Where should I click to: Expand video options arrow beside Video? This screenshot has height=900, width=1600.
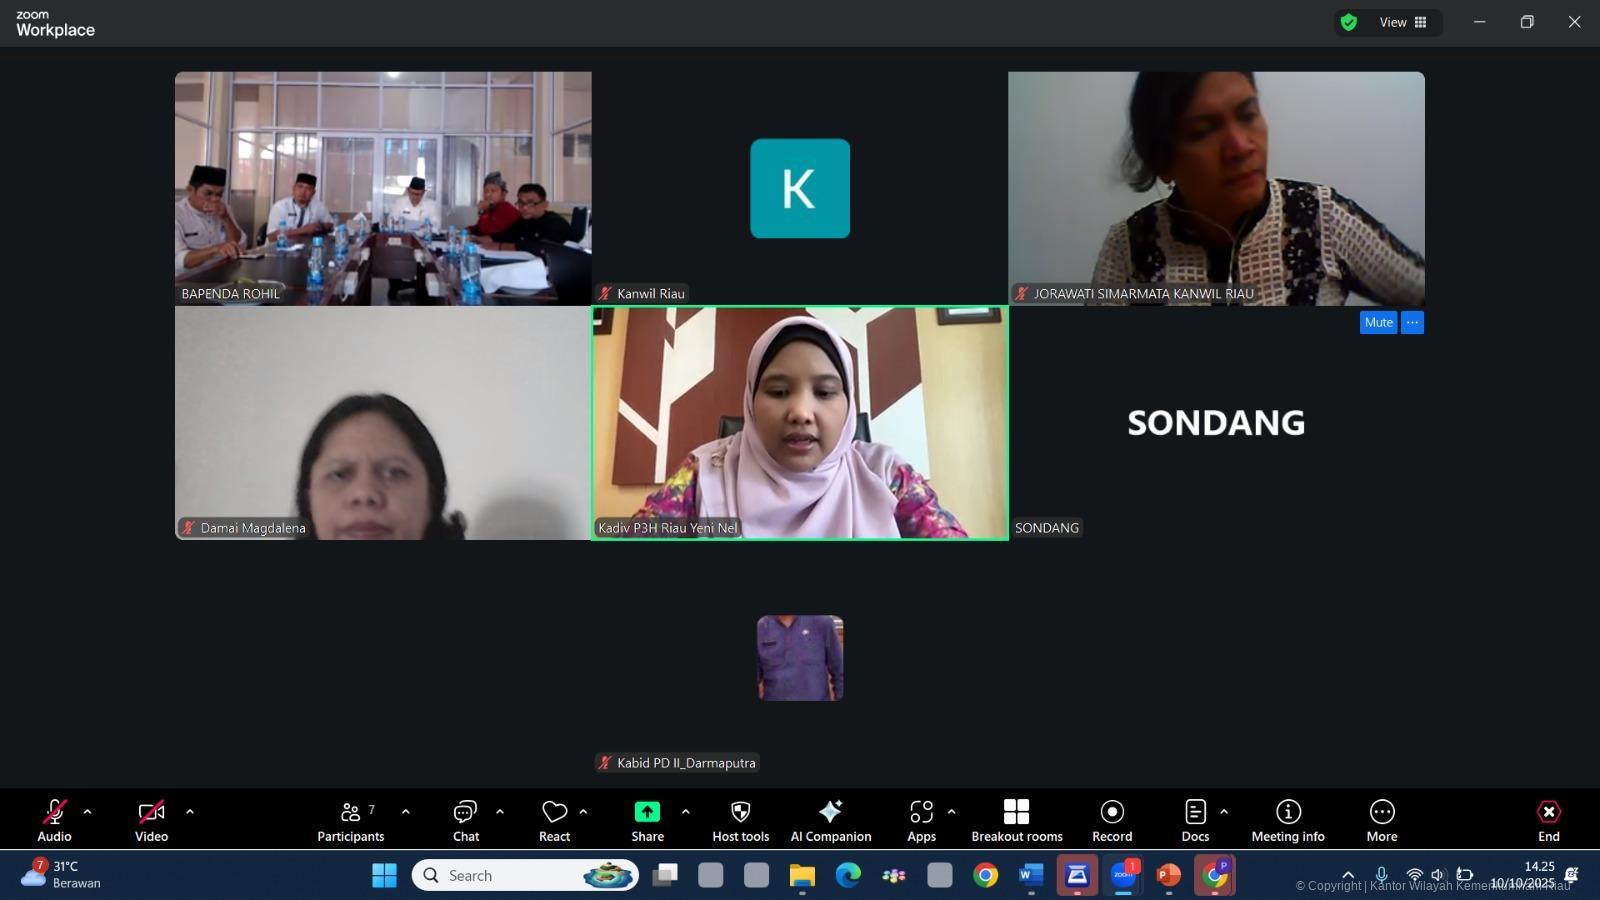point(190,812)
